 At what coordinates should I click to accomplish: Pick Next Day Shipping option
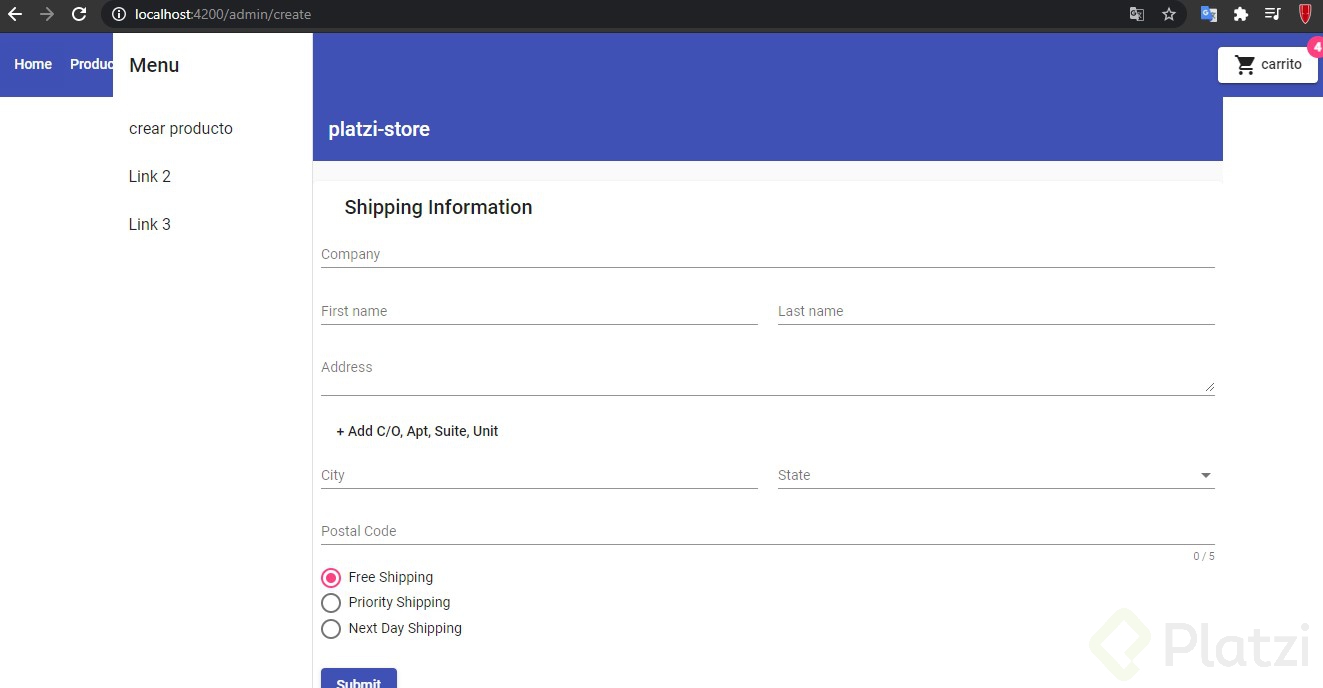click(331, 629)
